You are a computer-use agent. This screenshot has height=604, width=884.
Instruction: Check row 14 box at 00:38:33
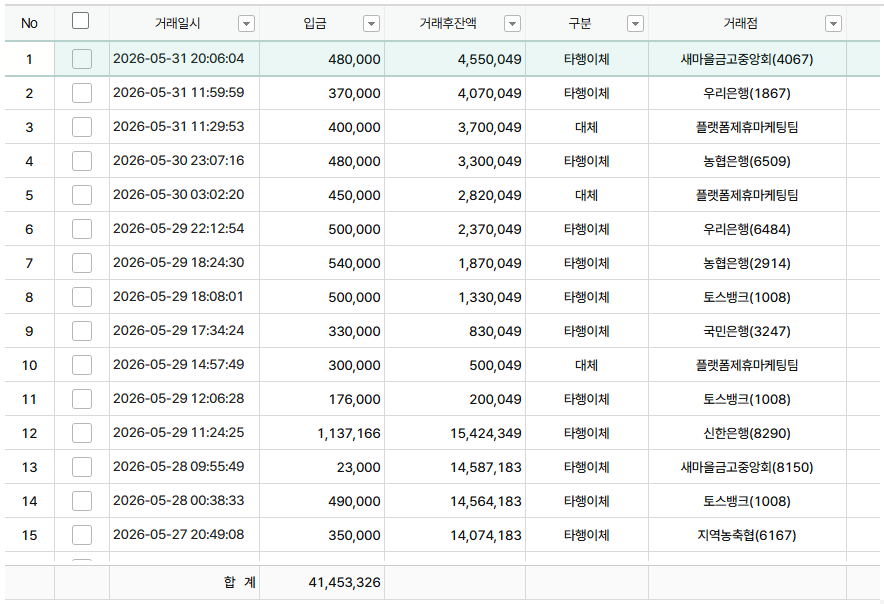coord(82,501)
